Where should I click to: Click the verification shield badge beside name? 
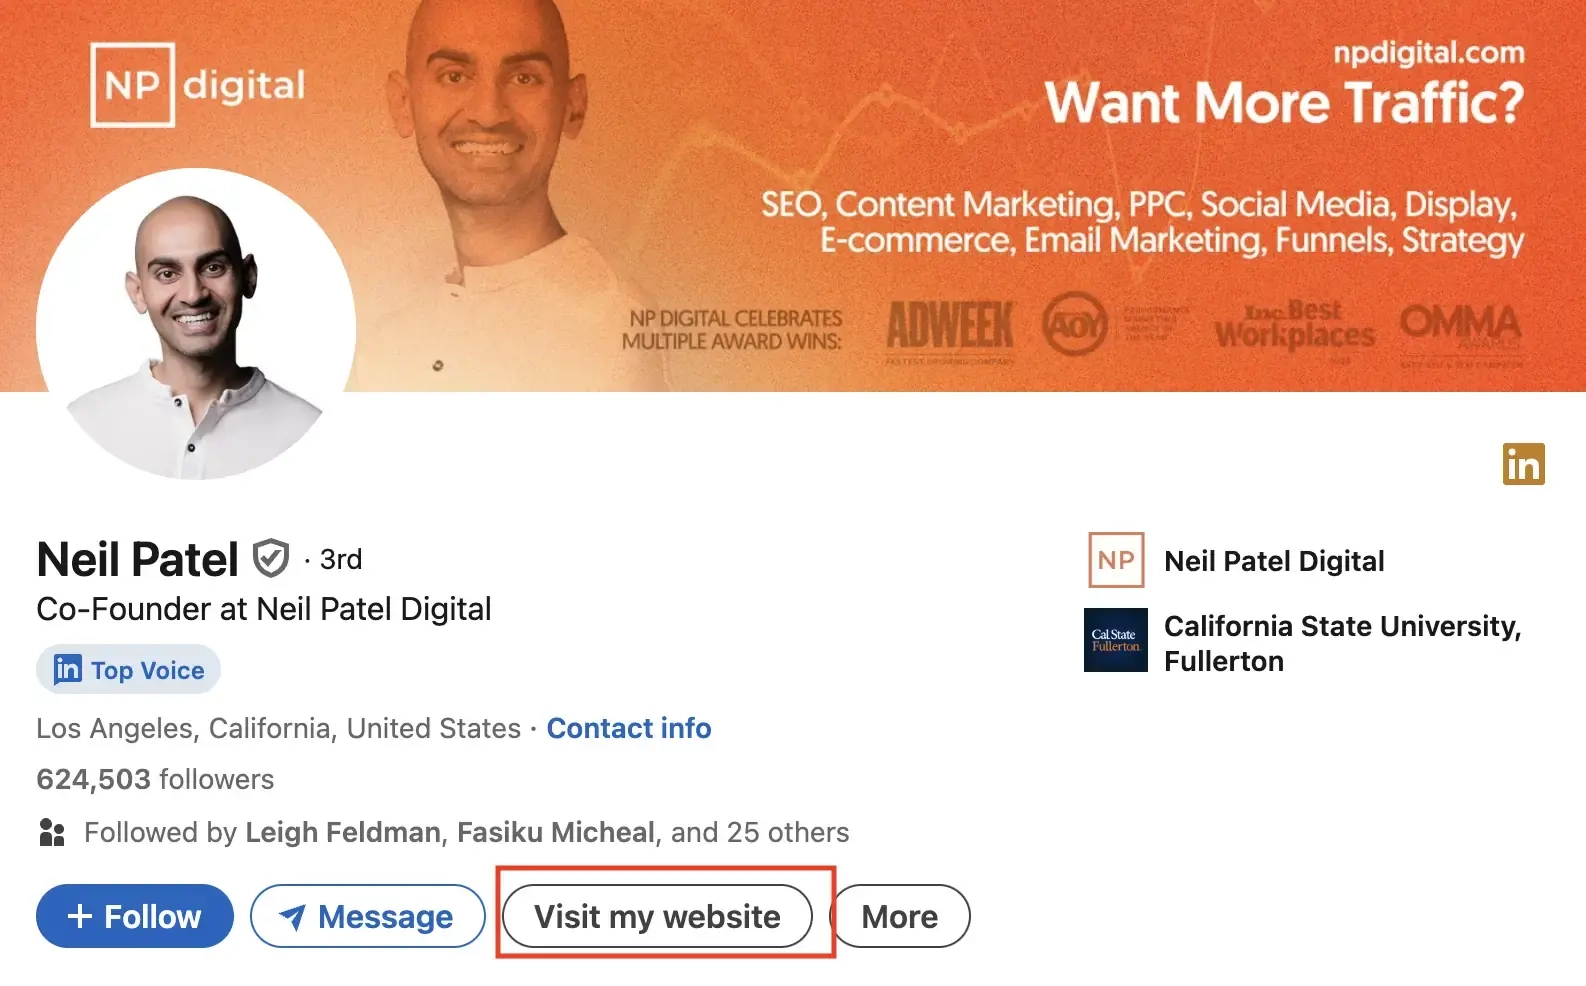270,559
